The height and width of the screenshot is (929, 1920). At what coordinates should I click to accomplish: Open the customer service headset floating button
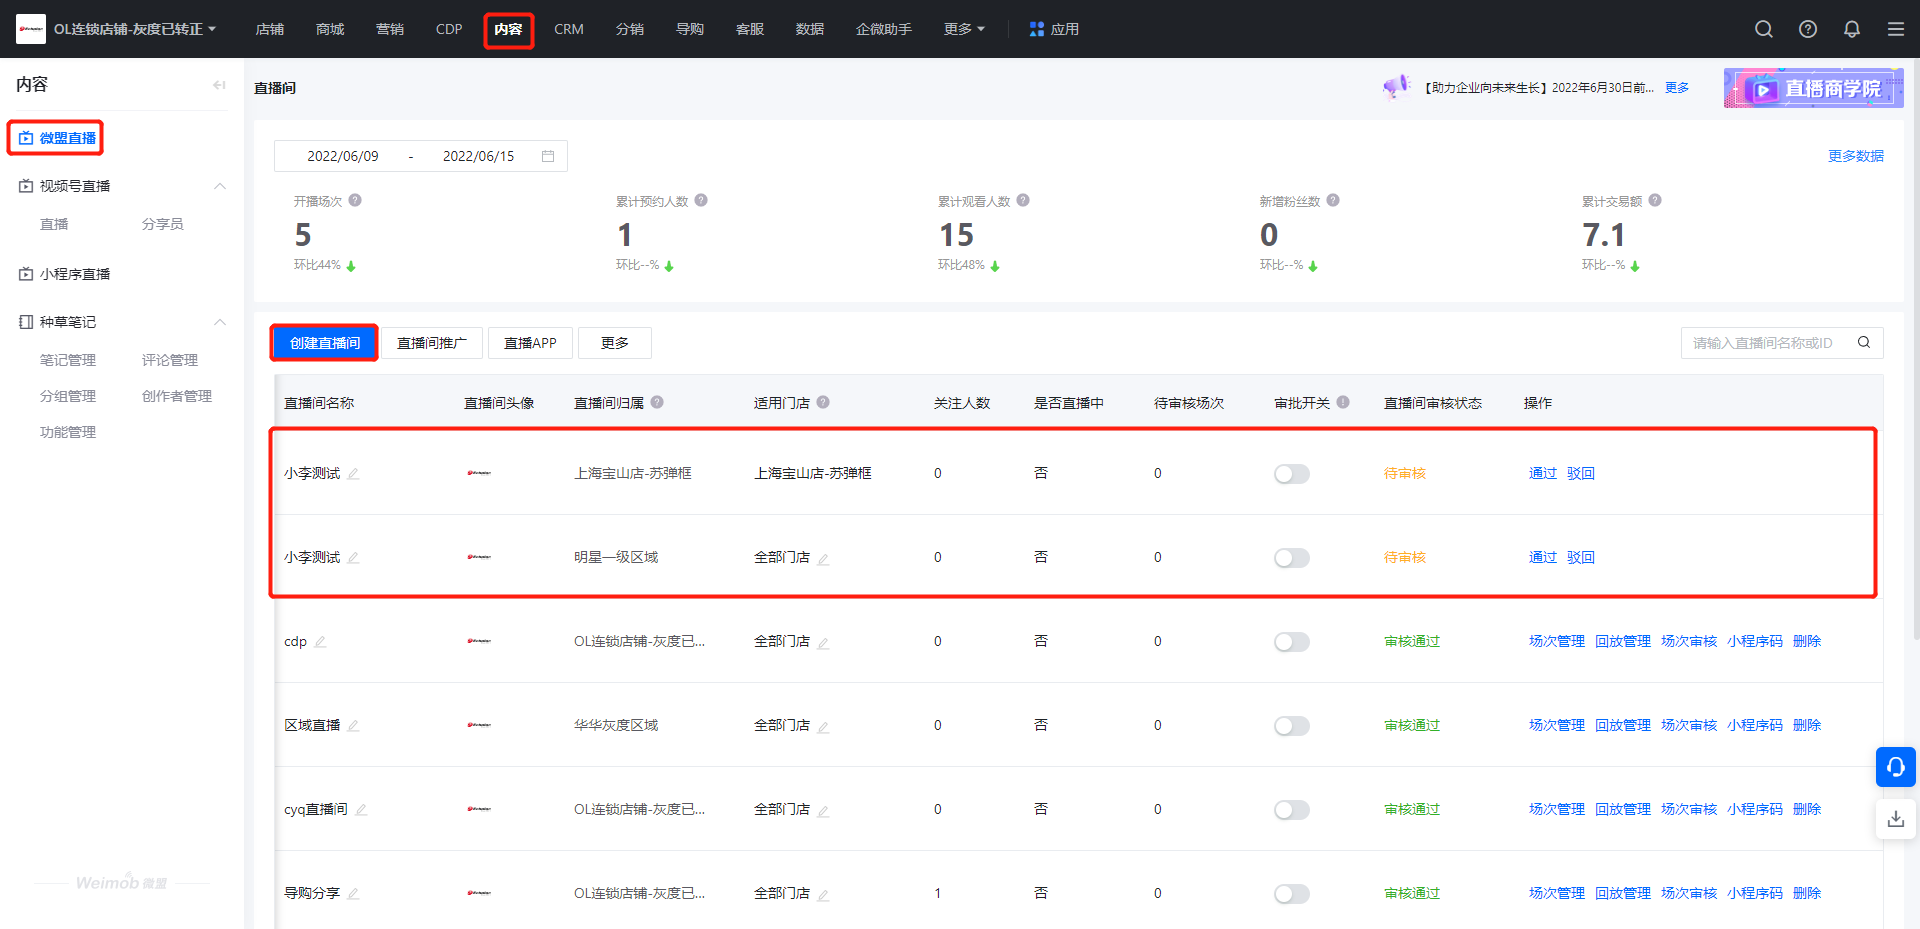[x=1896, y=767]
